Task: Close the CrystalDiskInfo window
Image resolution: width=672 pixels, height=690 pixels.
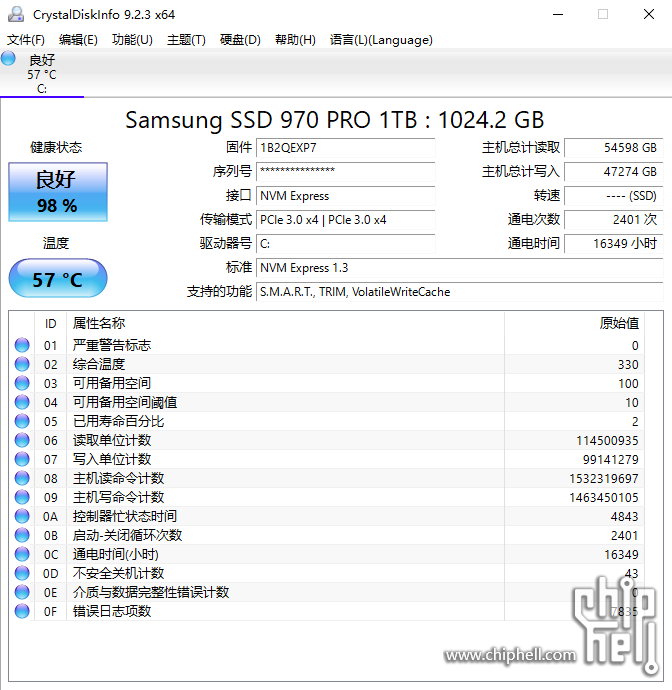Action: tap(649, 14)
